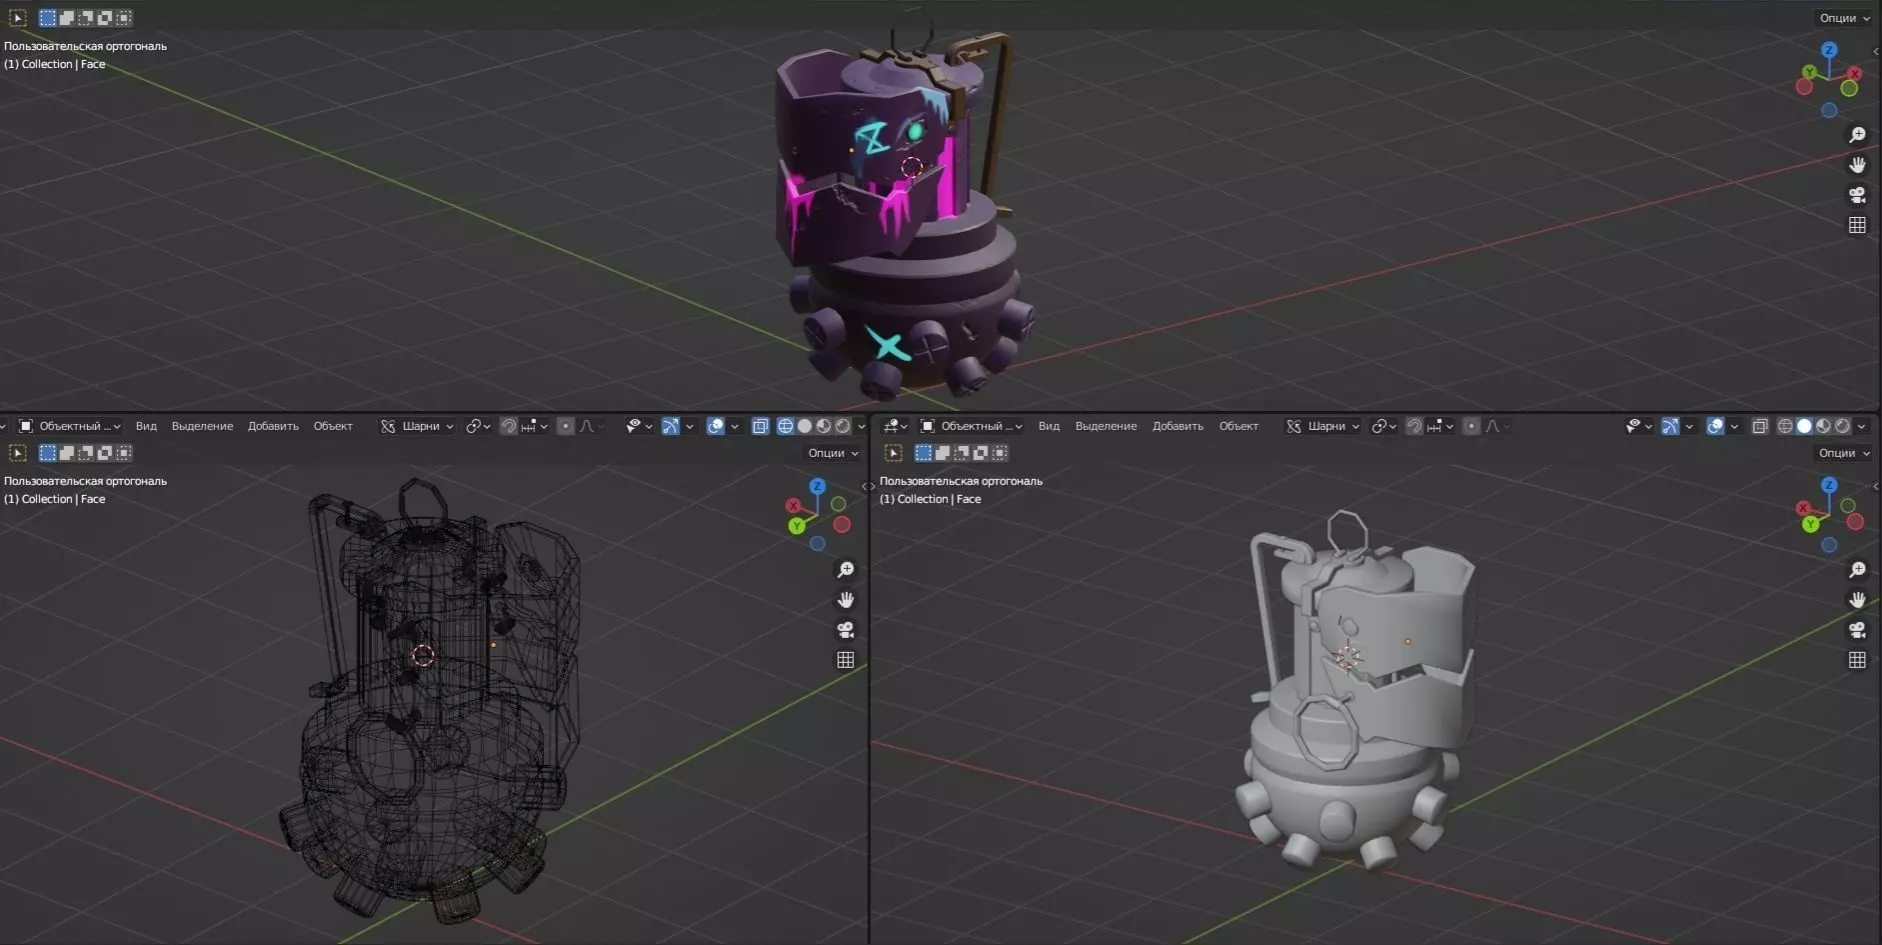Toggle camera view in top viewport
Image resolution: width=1882 pixels, height=945 pixels.
click(x=1857, y=195)
